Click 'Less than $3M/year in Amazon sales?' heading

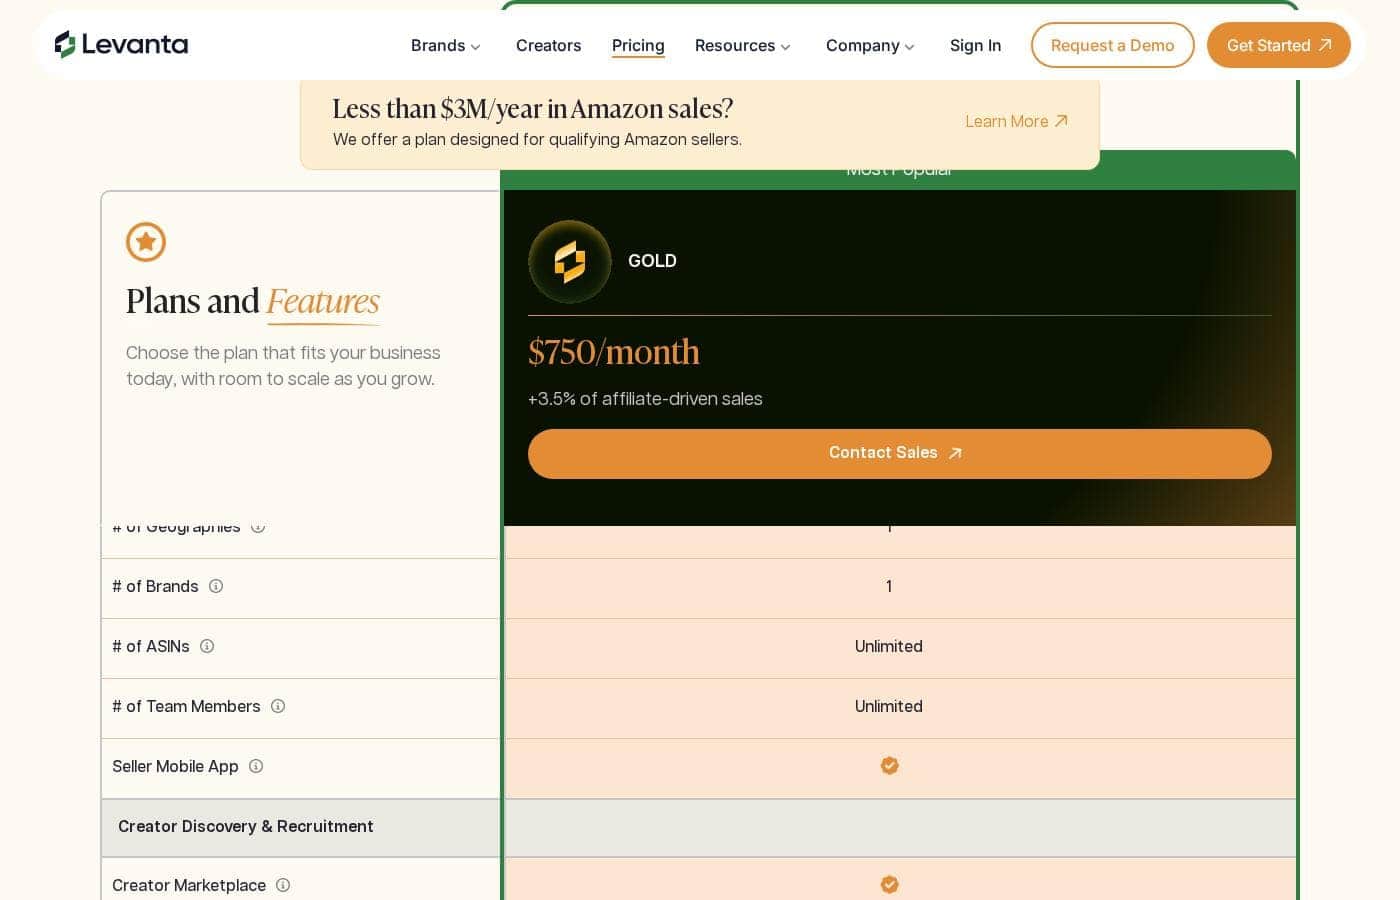coord(533,108)
